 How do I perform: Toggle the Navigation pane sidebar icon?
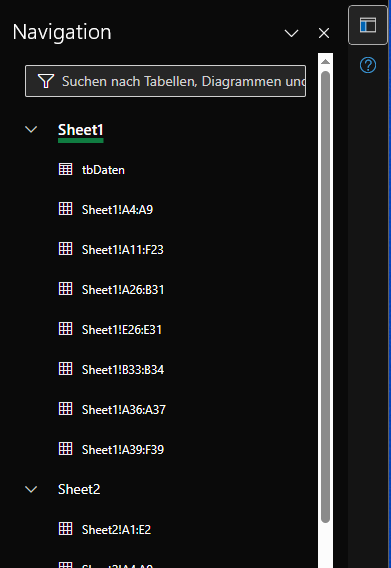point(368,25)
